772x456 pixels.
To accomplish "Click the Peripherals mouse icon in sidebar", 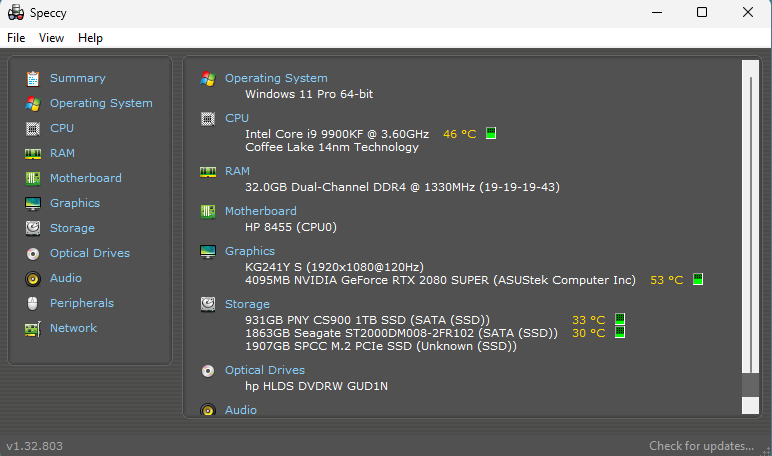I will coord(33,303).
